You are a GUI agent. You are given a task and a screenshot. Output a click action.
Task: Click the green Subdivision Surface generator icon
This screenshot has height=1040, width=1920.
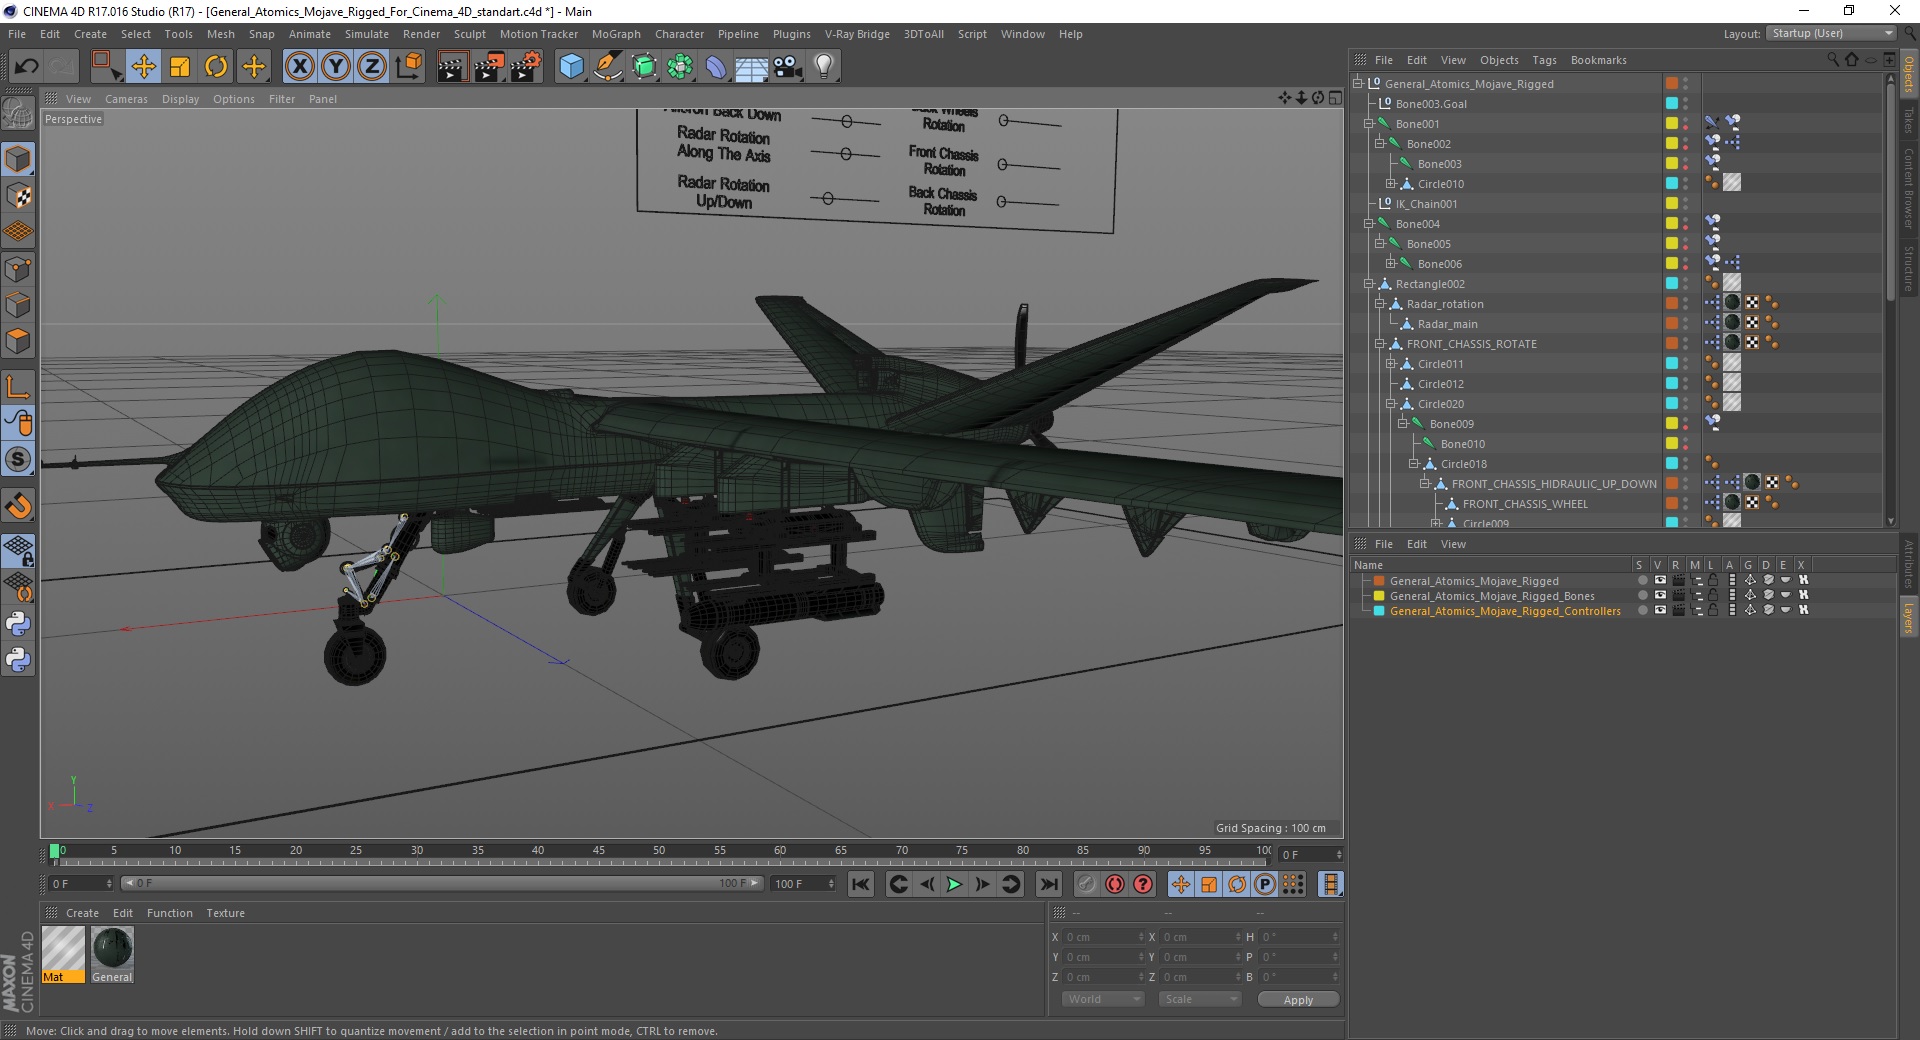[x=644, y=67]
